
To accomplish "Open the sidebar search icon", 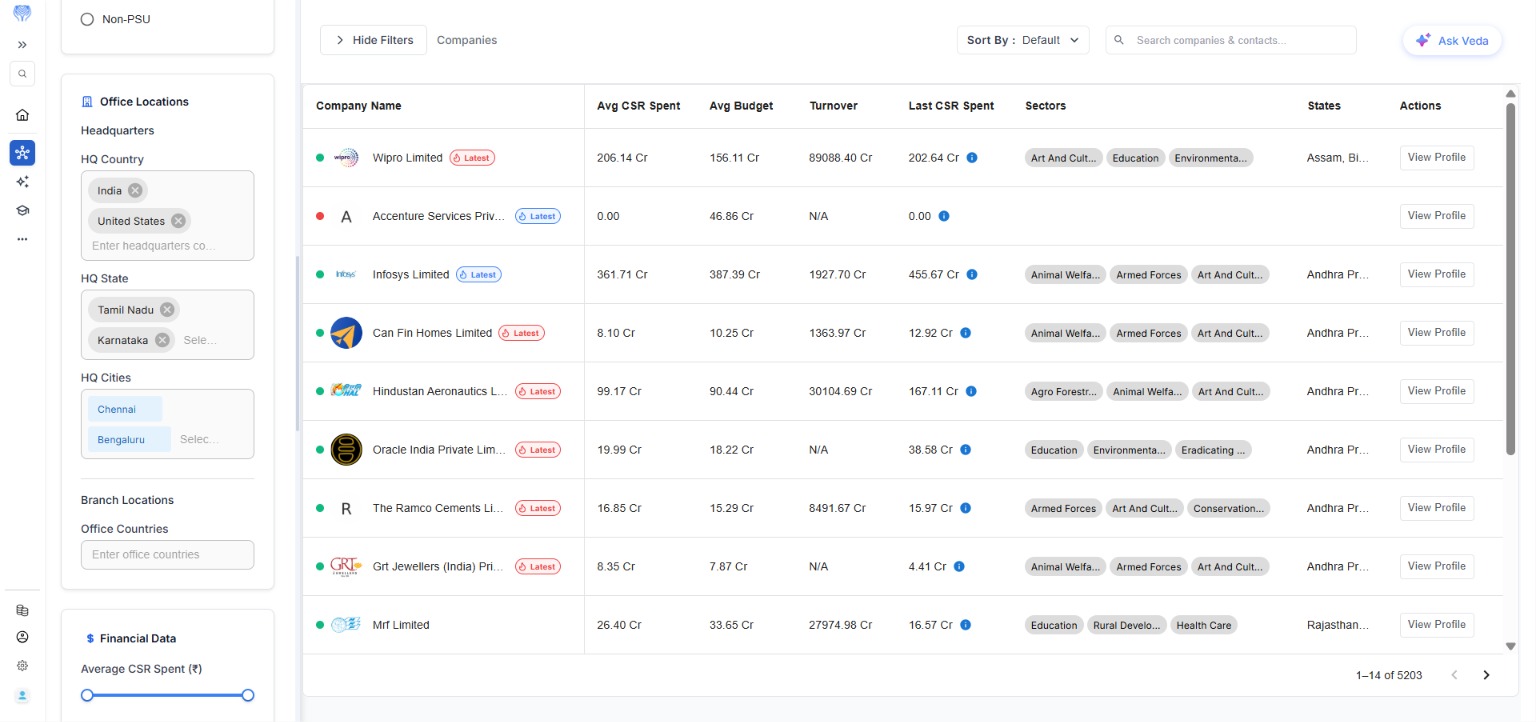I will [22, 73].
